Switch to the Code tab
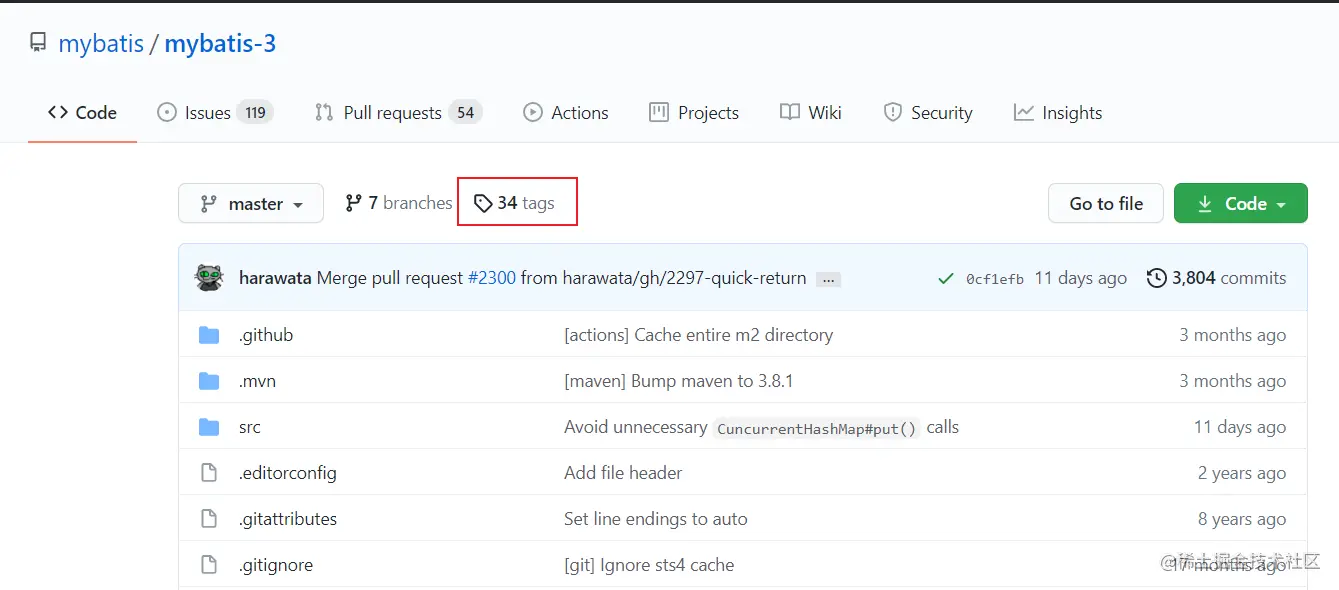1339x590 pixels. click(82, 113)
